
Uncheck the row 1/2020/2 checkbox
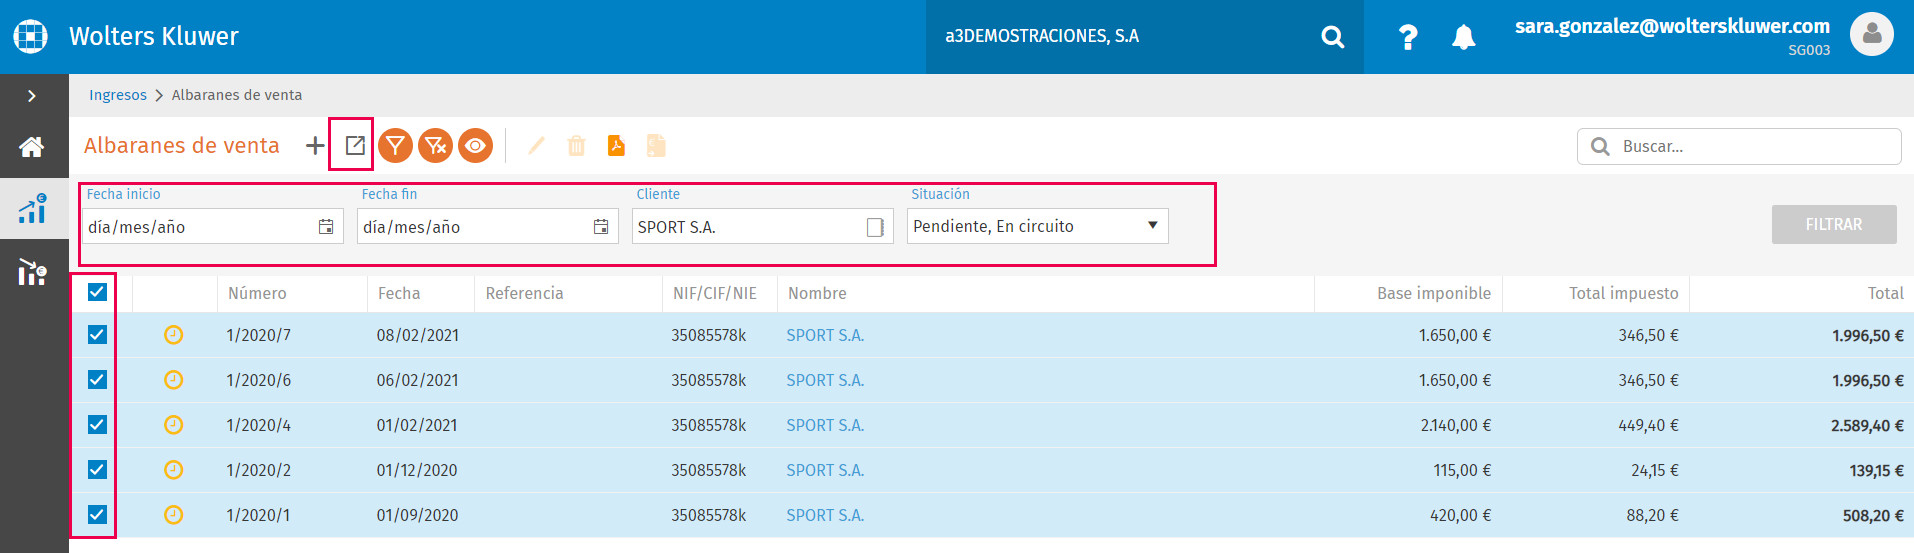pos(97,470)
